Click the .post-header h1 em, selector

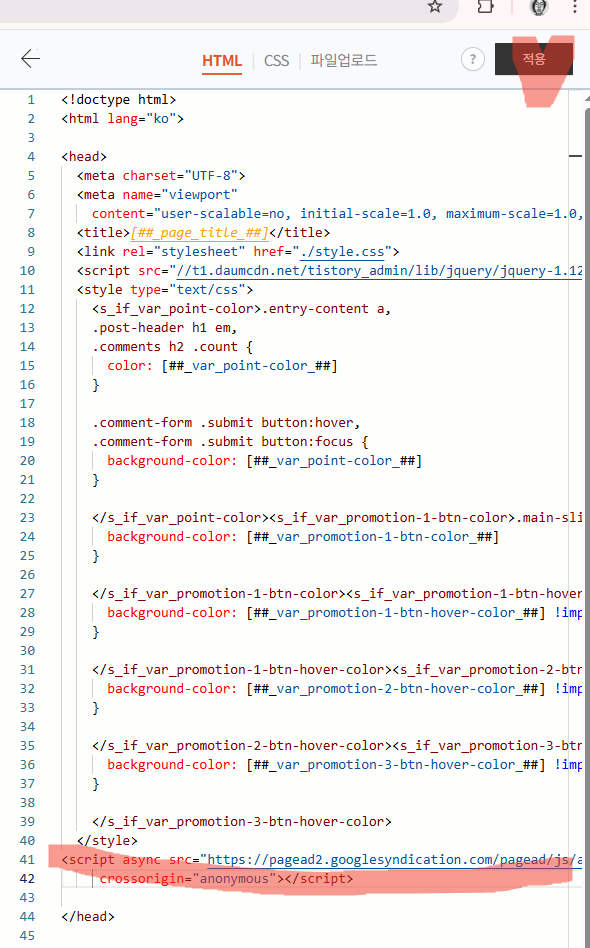point(165,328)
